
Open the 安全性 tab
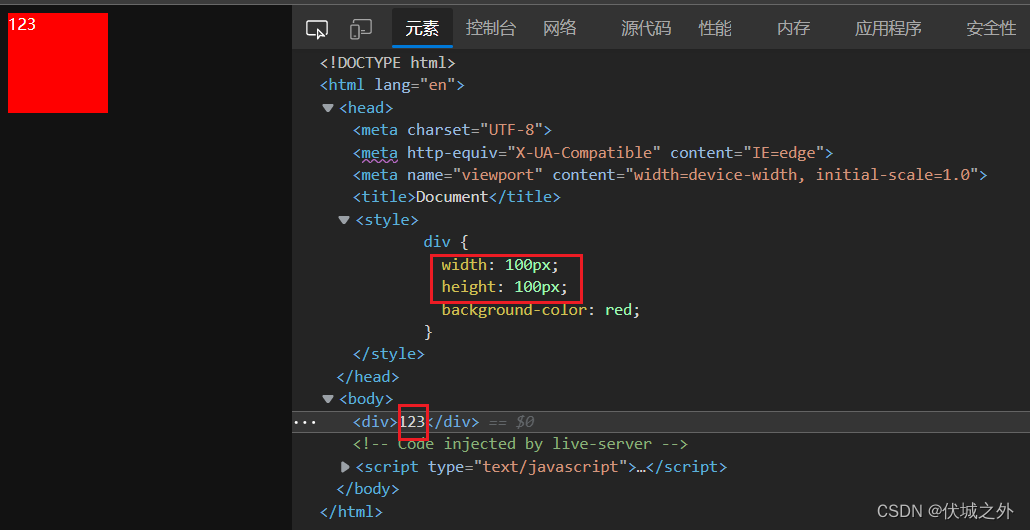click(x=991, y=28)
